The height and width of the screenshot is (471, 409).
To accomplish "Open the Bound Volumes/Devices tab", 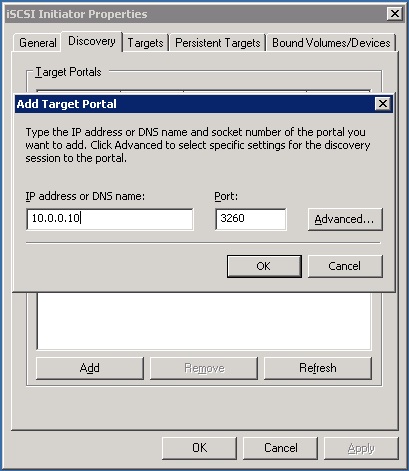I will point(331,43).
